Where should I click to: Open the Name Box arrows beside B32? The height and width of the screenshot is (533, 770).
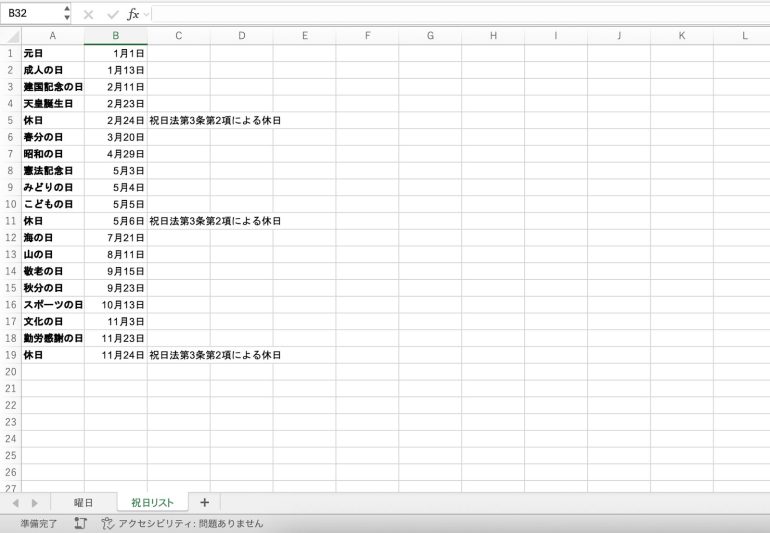(x=67, y=13)
